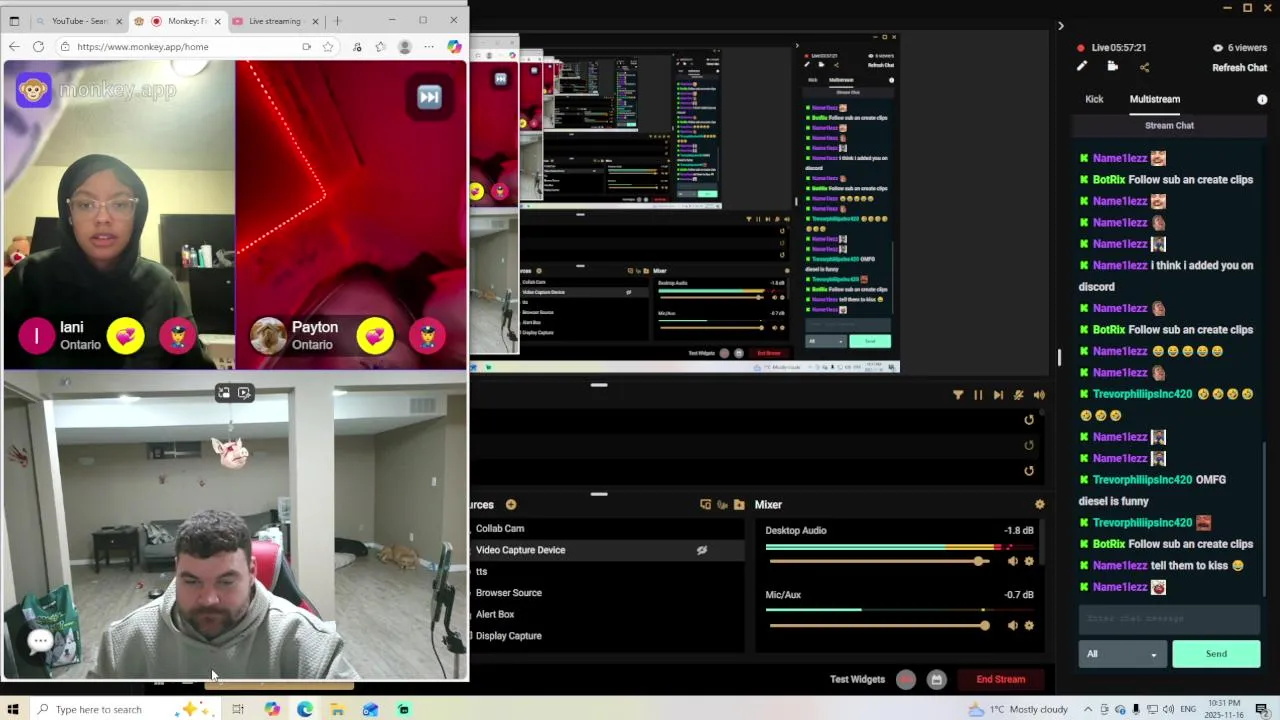Select the Browser Source item
This screenshot has width=1280, height=720.
pyautogui.click(x=509, y=593)
